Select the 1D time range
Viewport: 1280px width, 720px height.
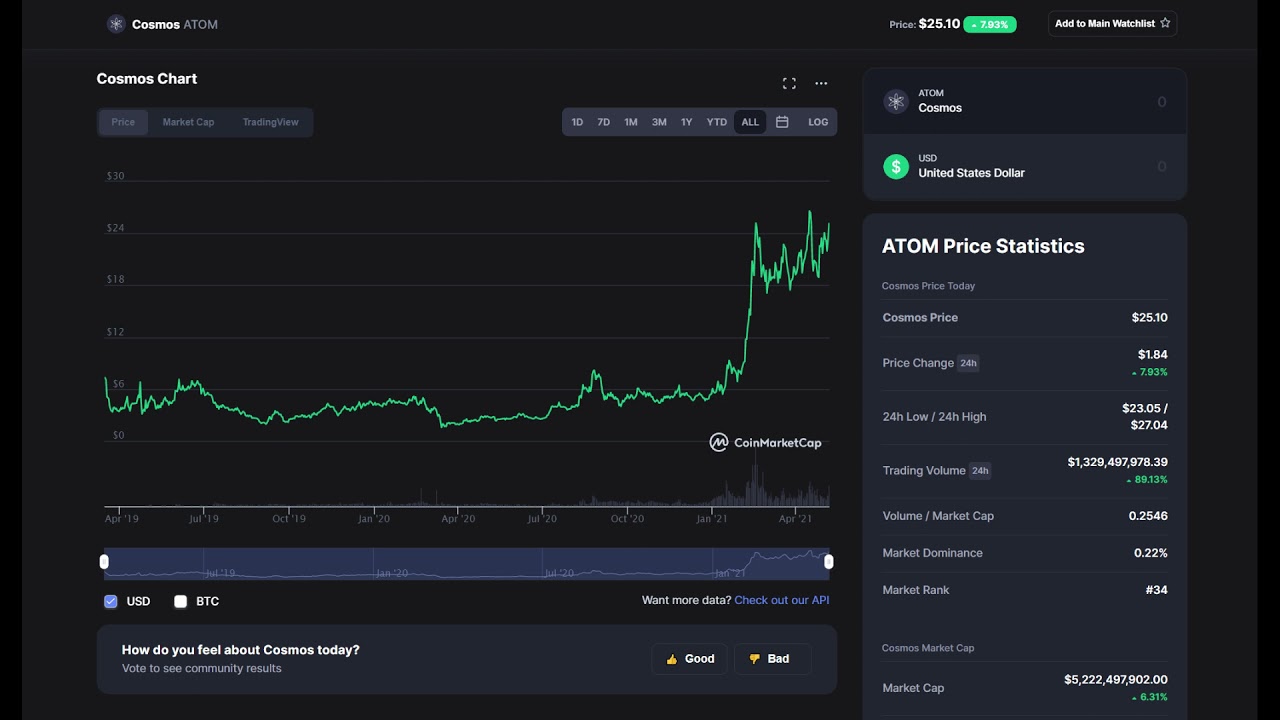[x=577, y=122]
